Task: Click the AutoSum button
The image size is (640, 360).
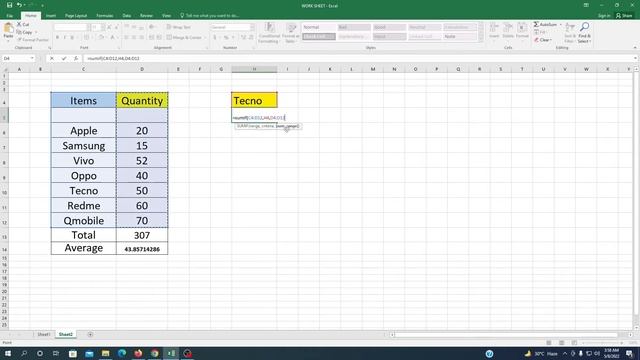Action: tap(545, 25)
